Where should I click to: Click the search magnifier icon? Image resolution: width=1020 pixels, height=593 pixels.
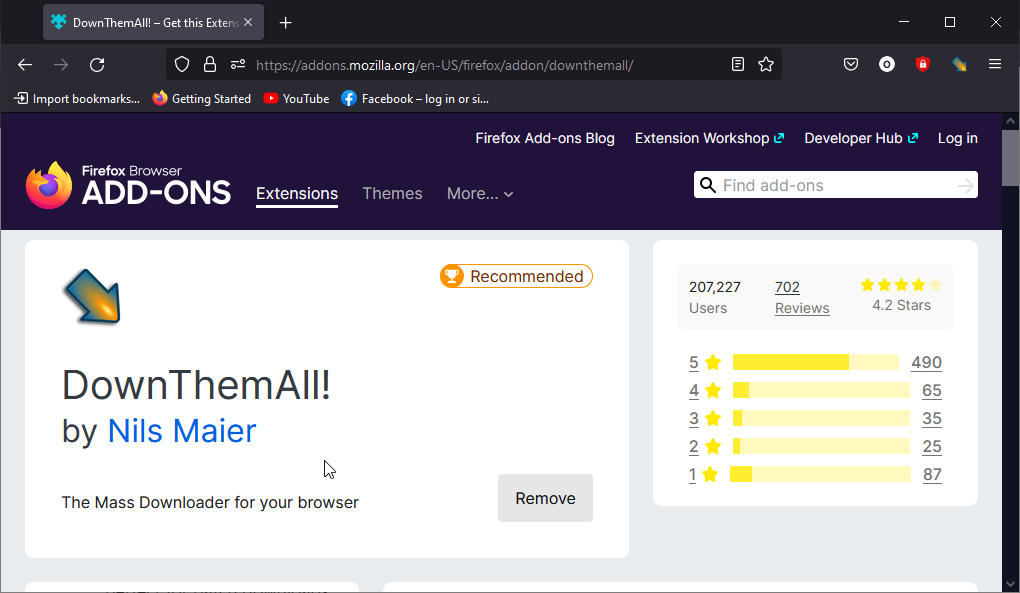click(707, 185)
